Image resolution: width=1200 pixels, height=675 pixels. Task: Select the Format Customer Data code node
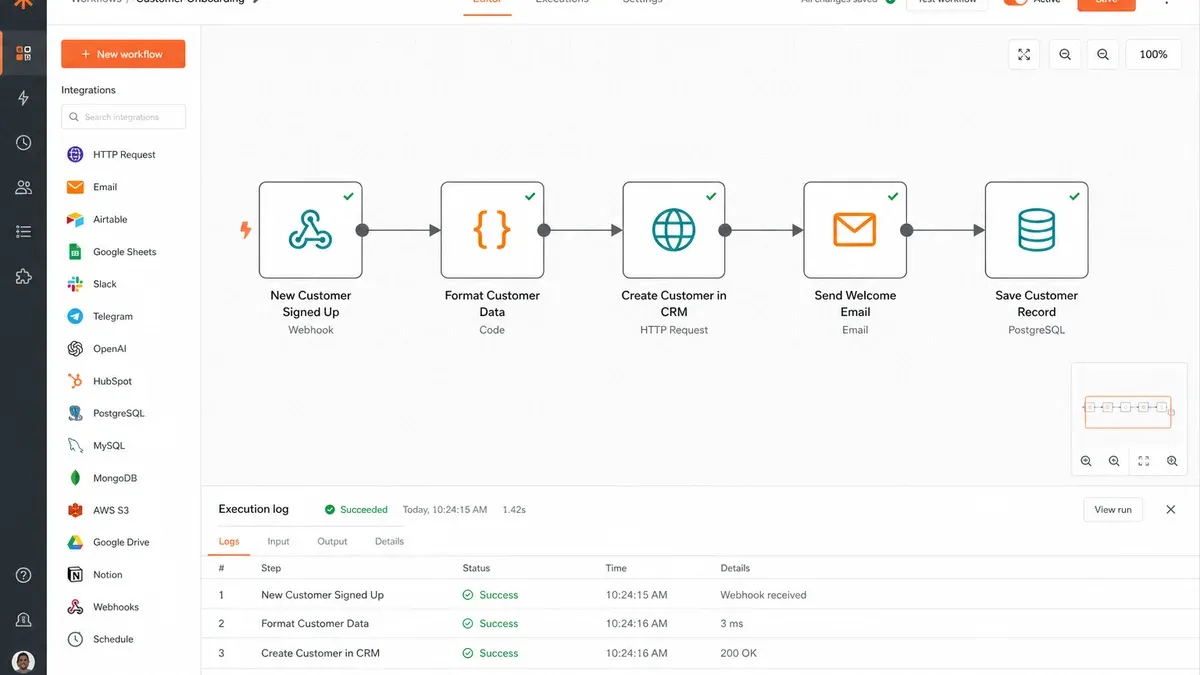pyautogui.click(x=492, y=230)
